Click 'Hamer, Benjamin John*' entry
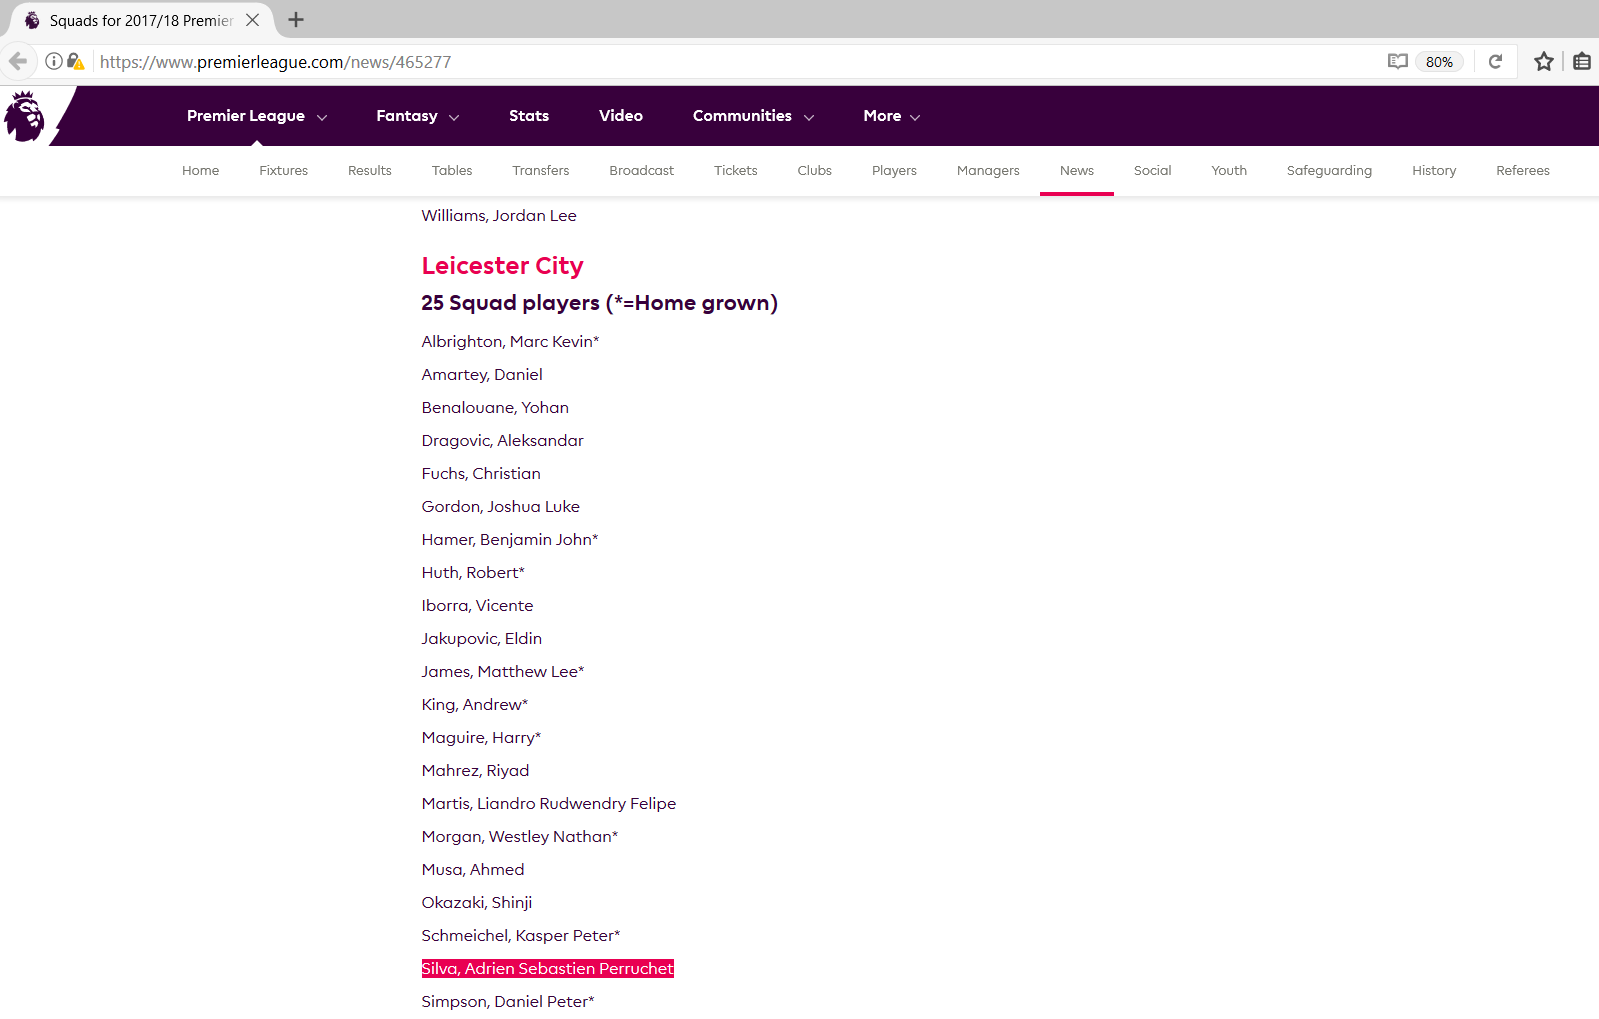 [x=510, y=540]
